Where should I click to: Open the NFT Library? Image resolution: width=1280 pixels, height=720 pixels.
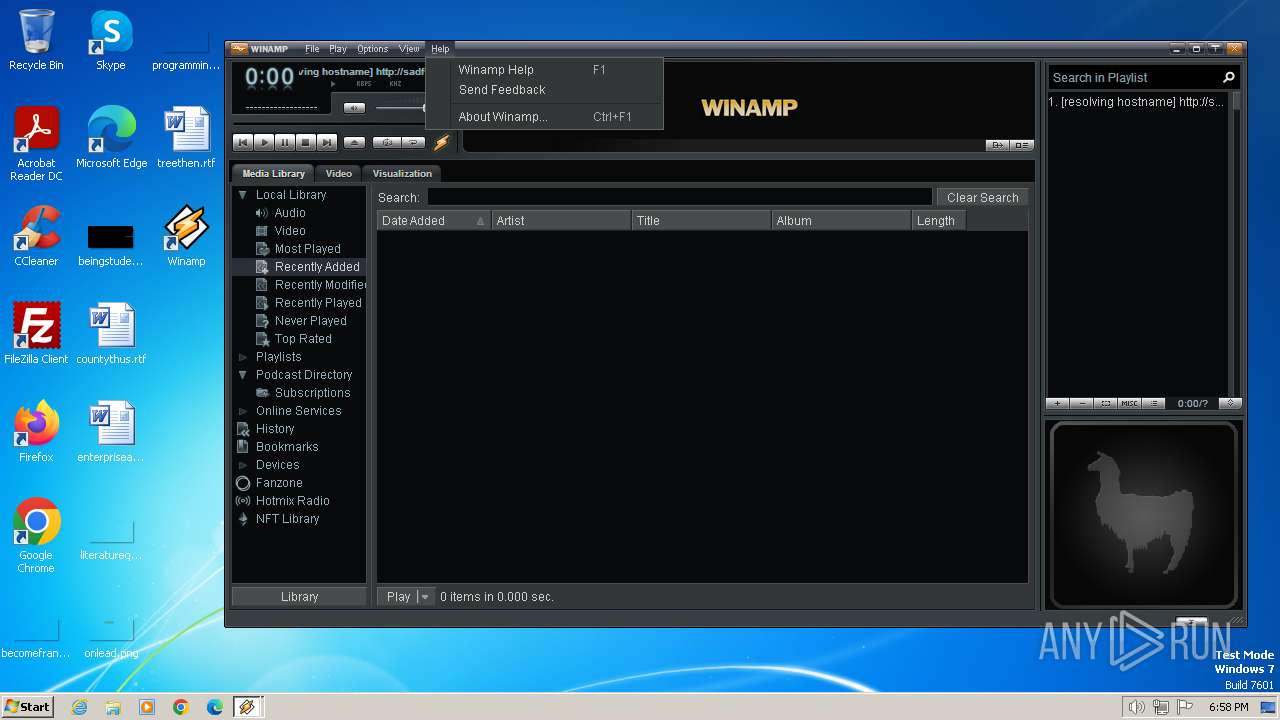click(x=287, y=519)
